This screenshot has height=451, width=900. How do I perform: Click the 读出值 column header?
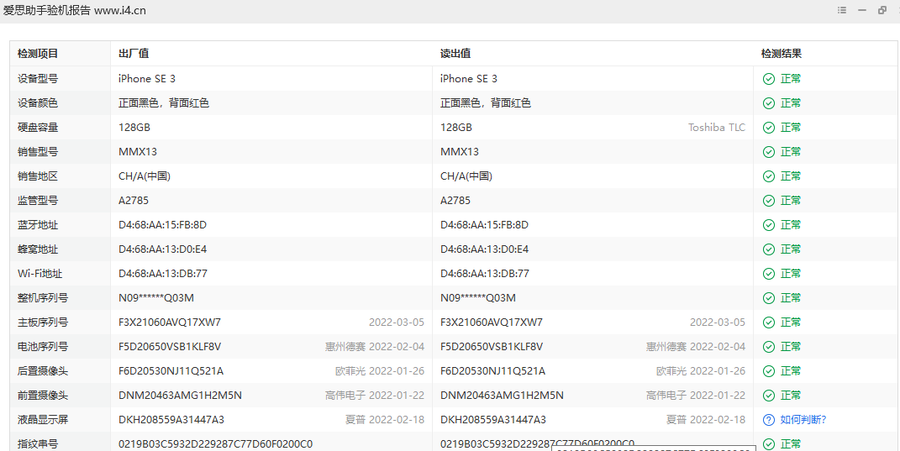[456, 54]
